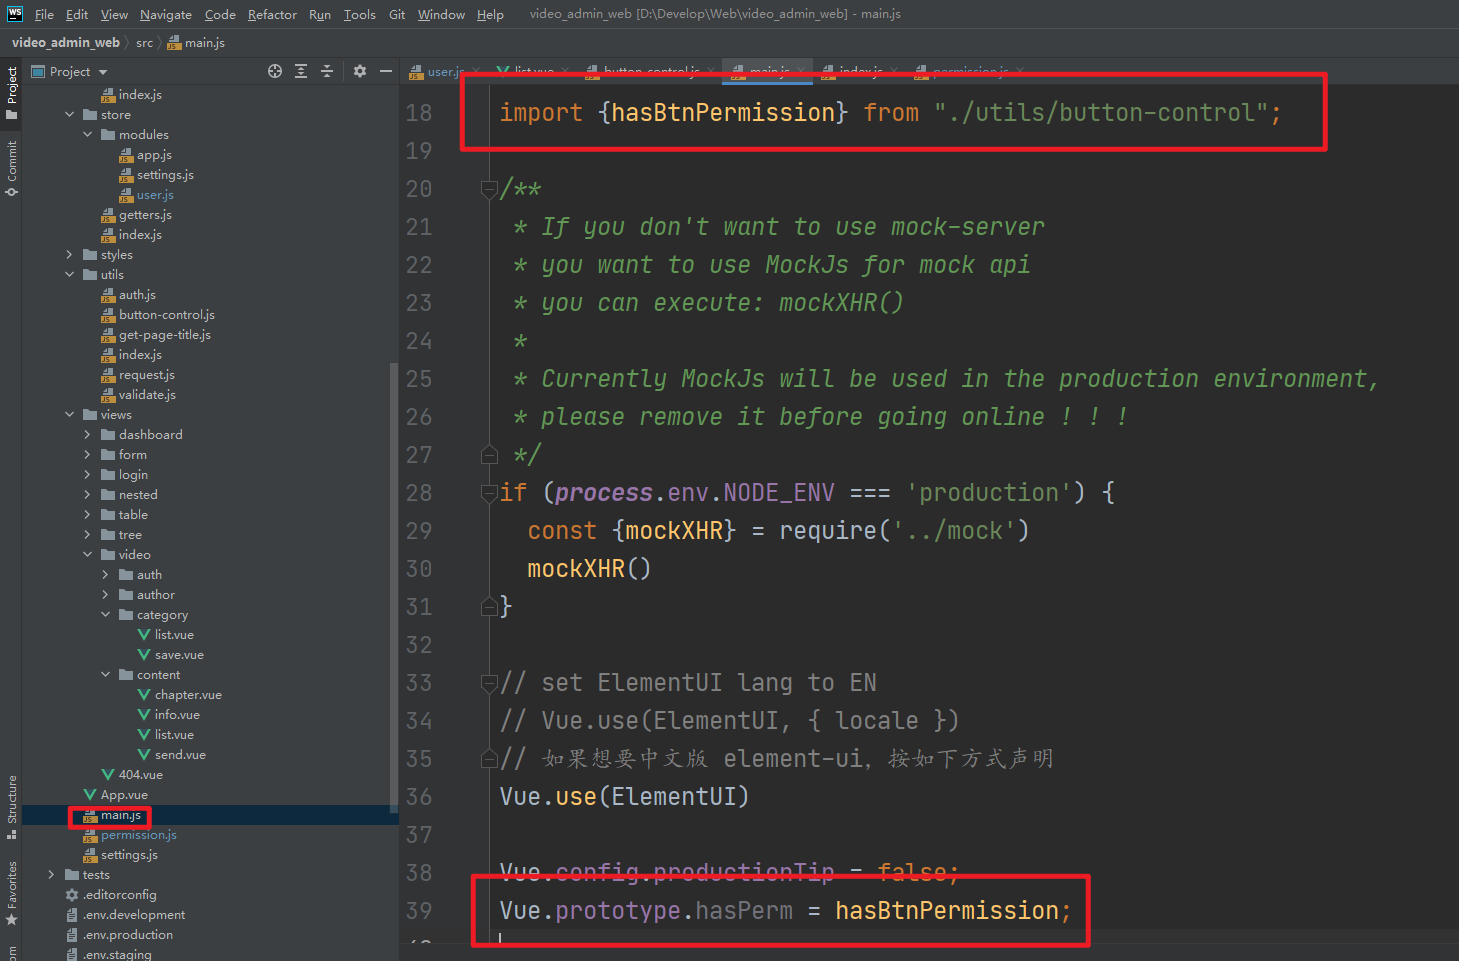The width and height of the screenshot is (1459, 961).
Task: Collapse the utils folder
Action: pos(70,275)
